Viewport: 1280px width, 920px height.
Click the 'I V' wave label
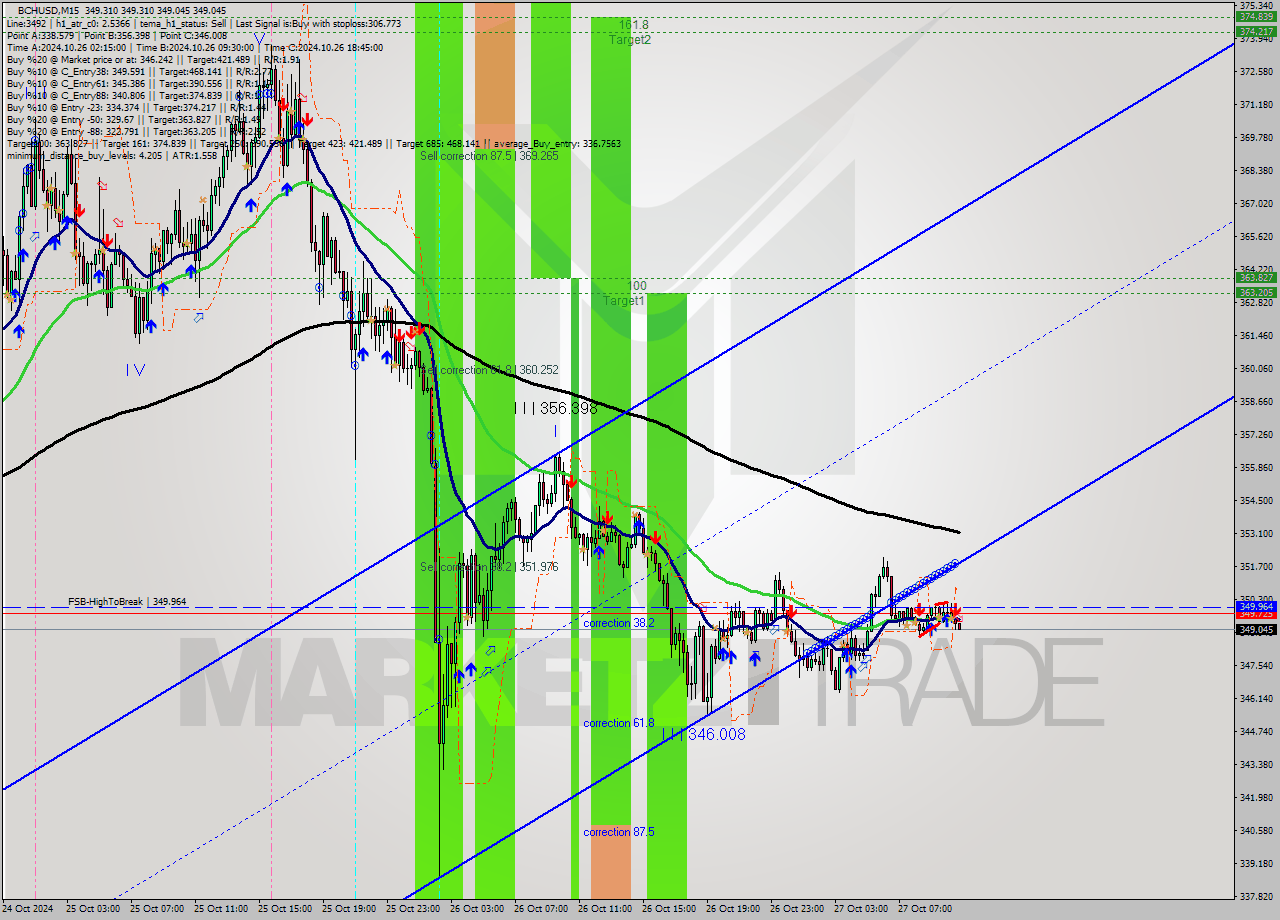tap(136, 370)
